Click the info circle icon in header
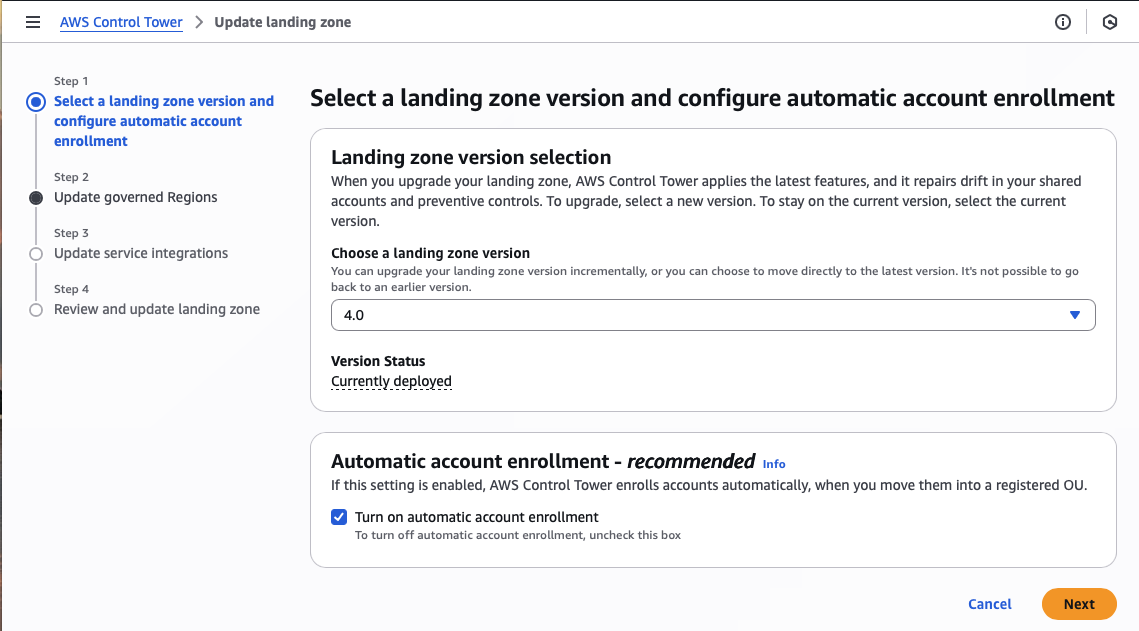The width and height of the screenshot is (1139, 631). [x=1063, y=22]
